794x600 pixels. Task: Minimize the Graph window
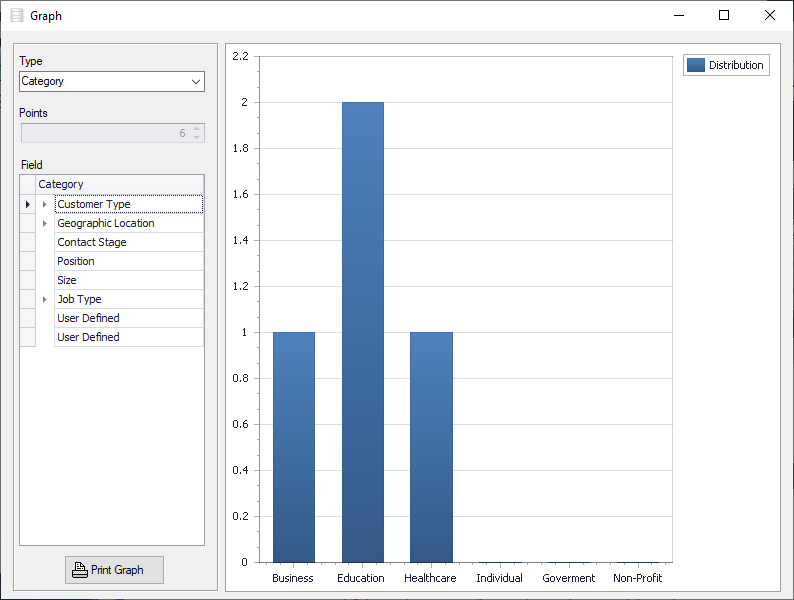(679, 16)
